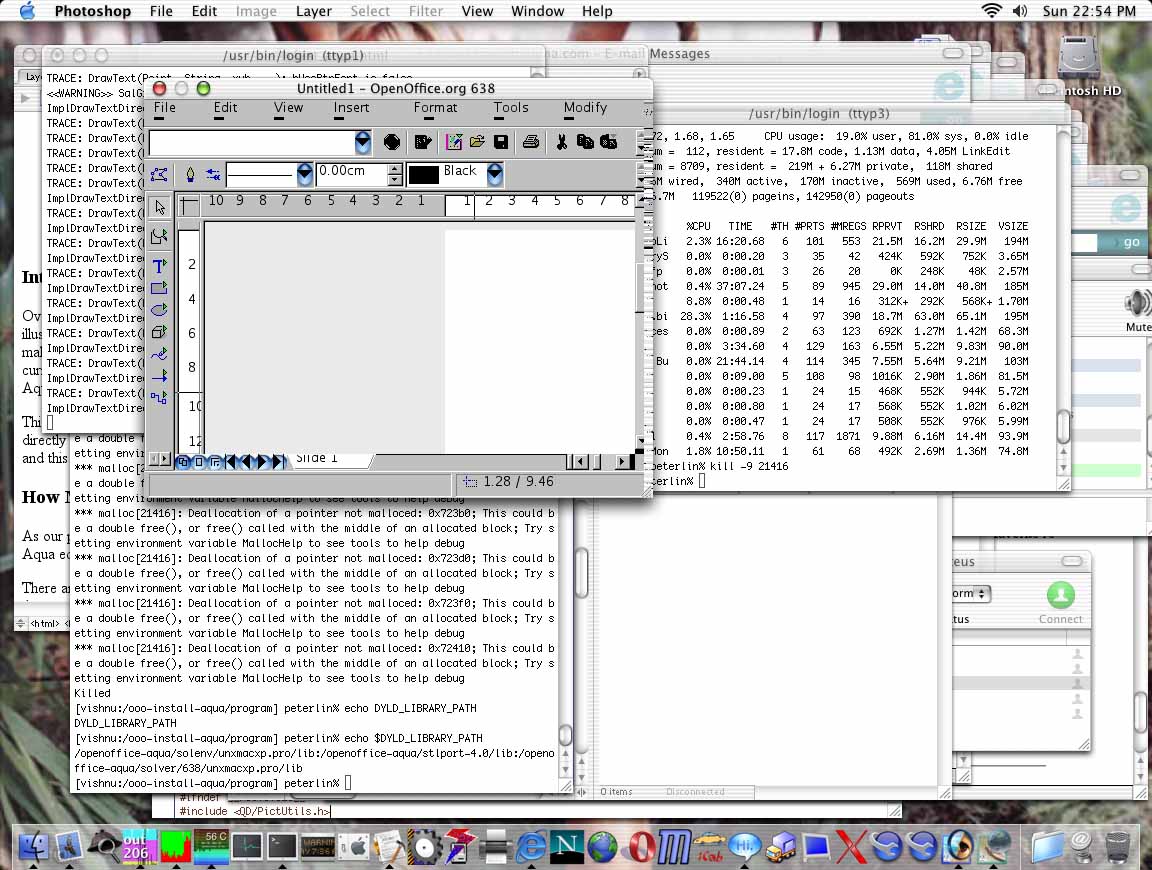Open the OpenOffice Tools menu
1152x870 pixels.
pyautogui.click(x=511, y=108)
